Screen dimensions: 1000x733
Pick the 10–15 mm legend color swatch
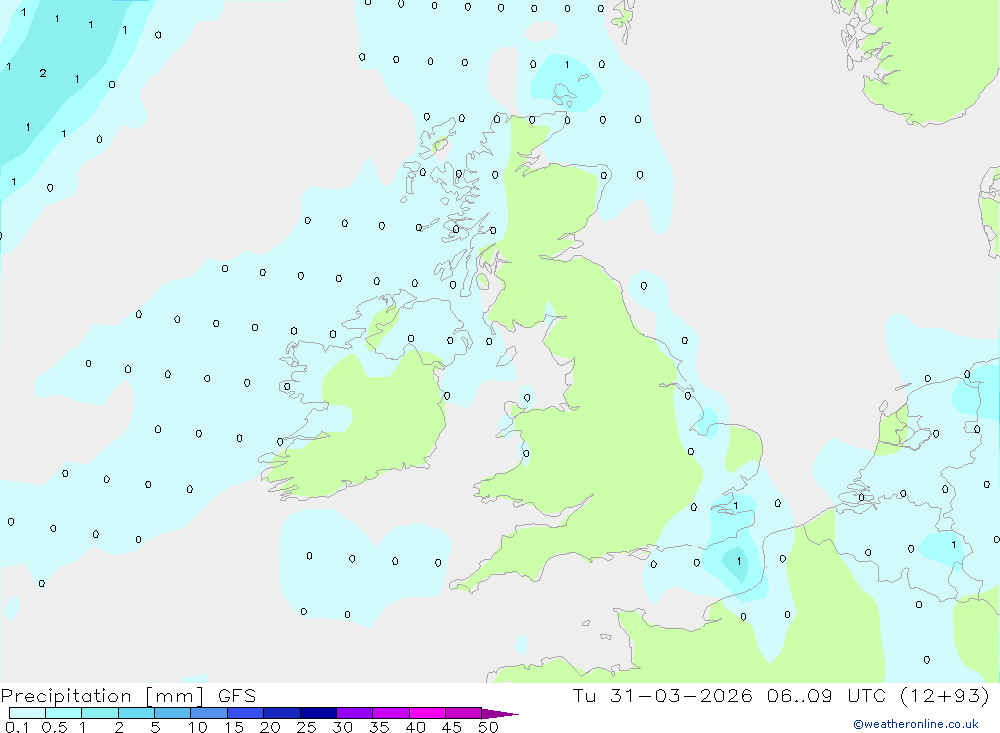[x=209, y=713]
